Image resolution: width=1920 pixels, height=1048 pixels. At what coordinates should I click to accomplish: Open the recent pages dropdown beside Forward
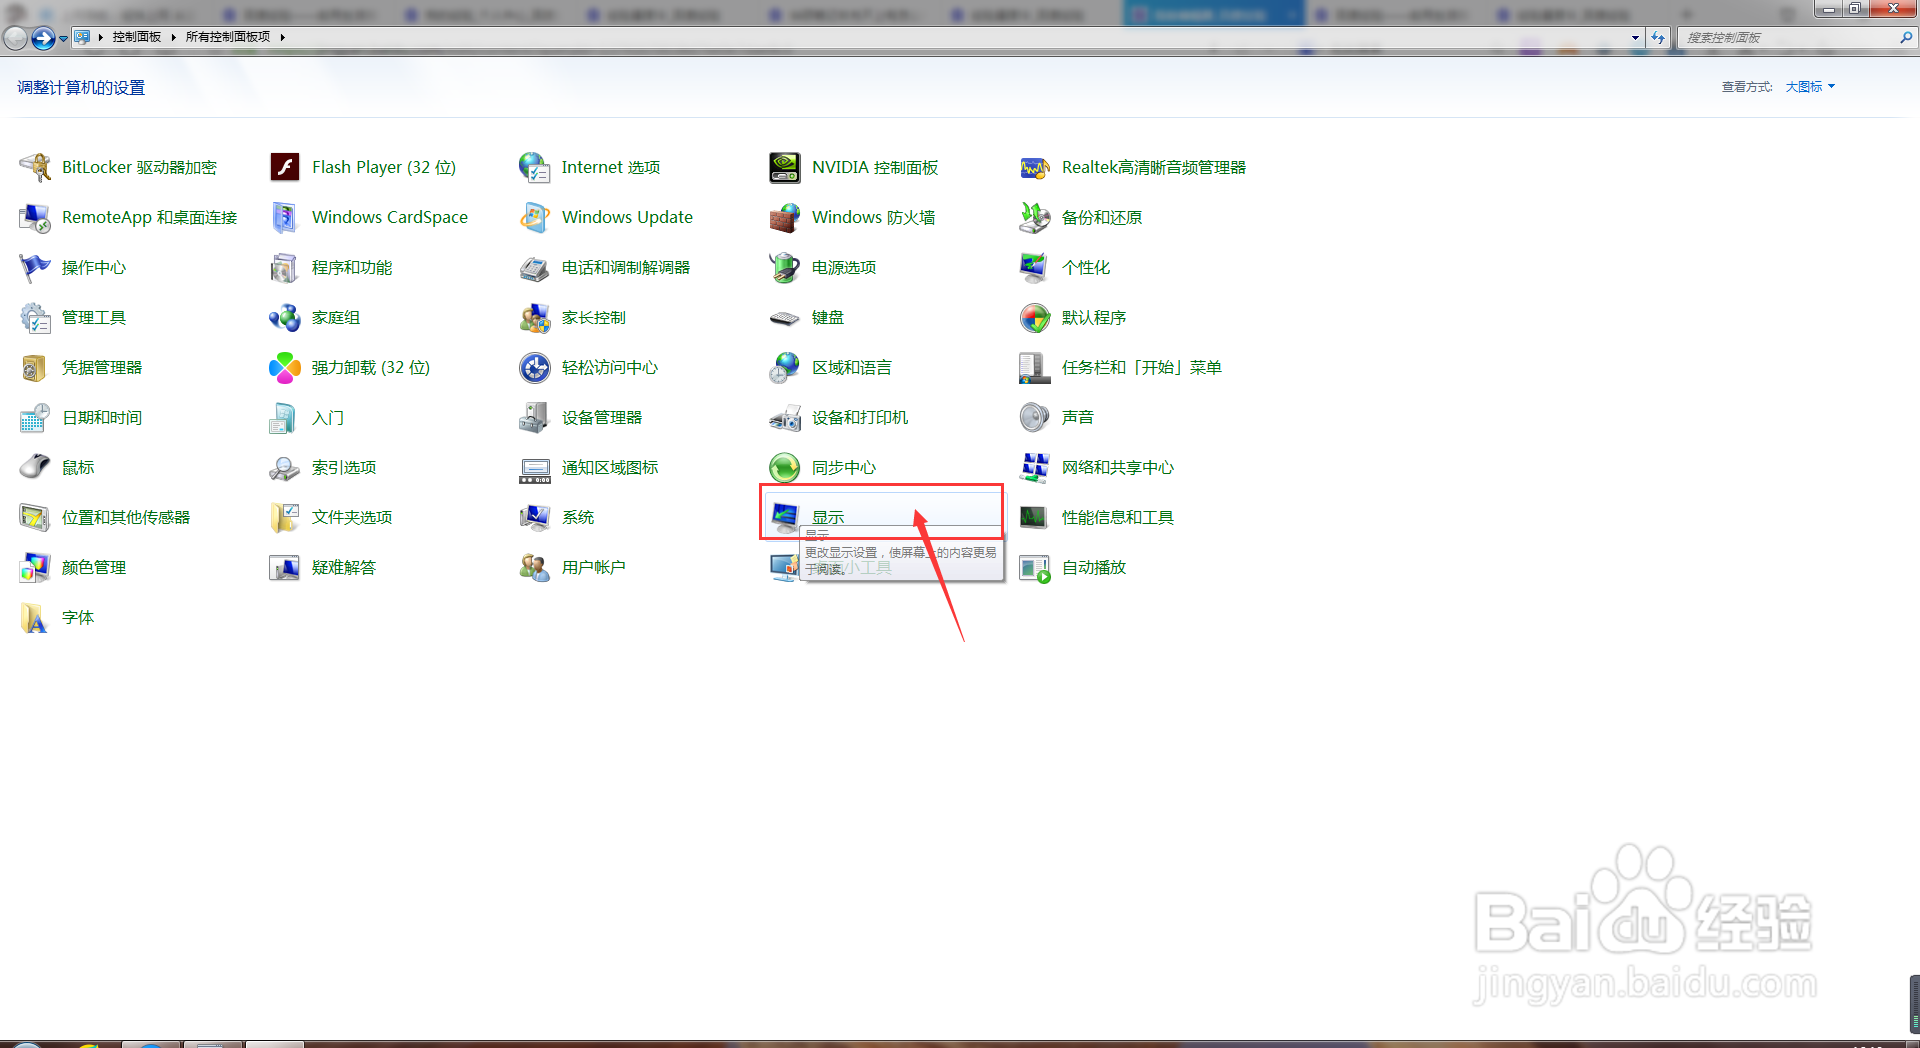coord(63,39)
